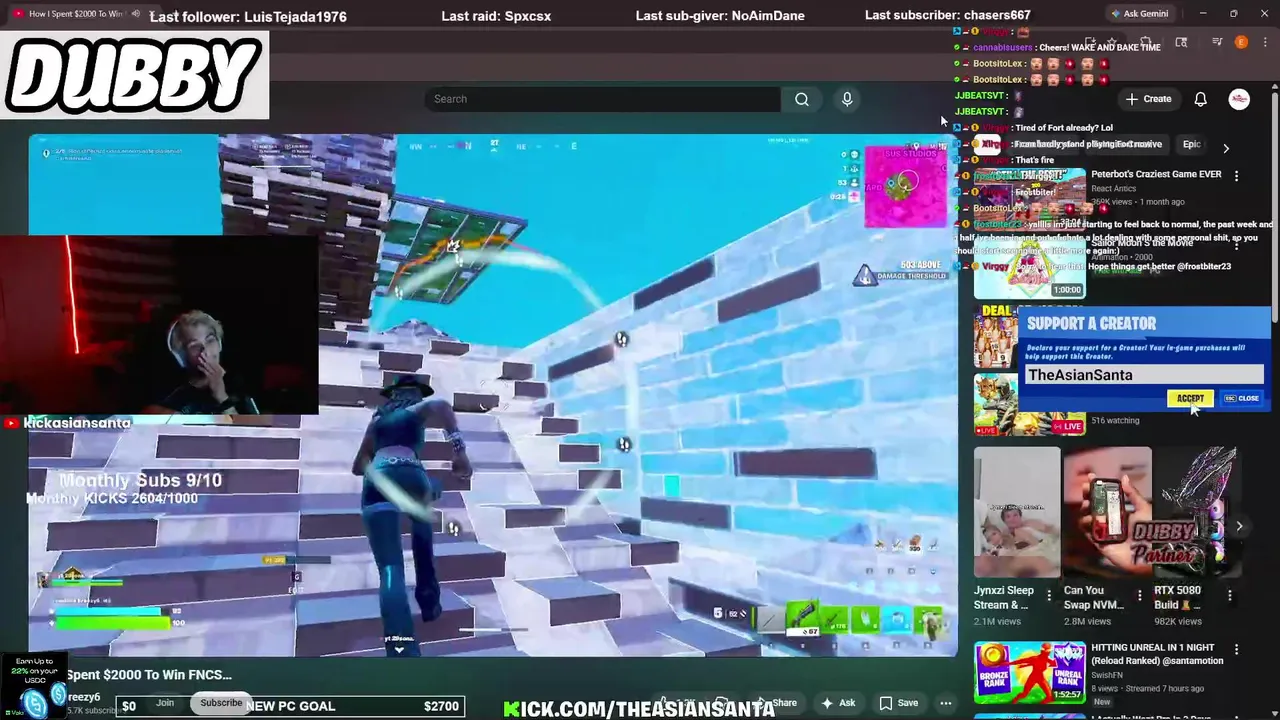
Task: Show next shorts with the shelf arrow
Action: [x=1239, y=526]
